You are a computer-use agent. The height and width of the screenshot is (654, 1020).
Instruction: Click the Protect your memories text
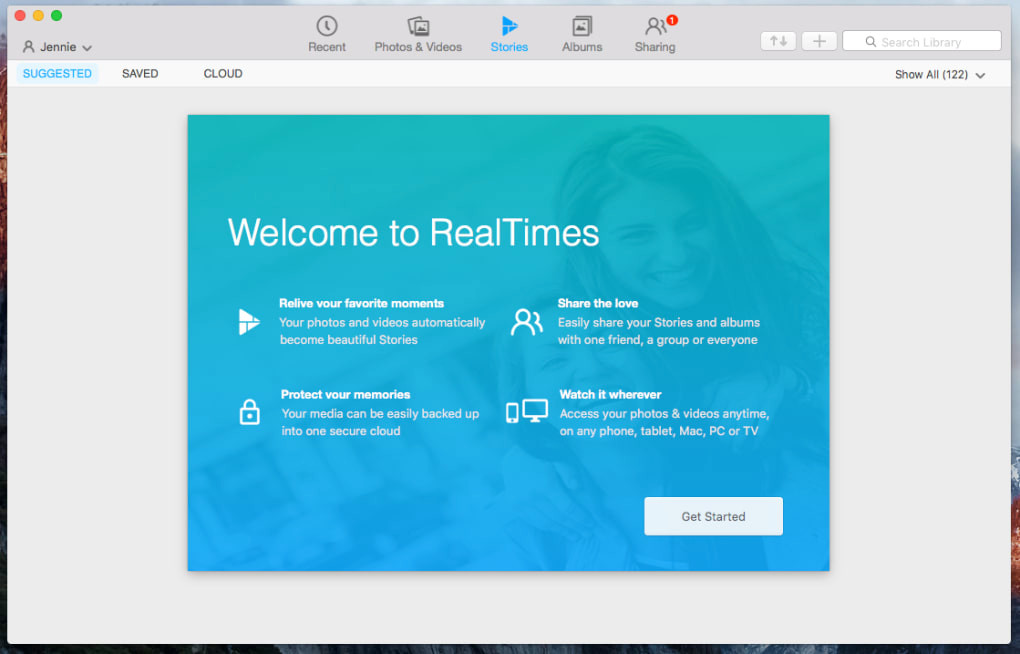pyautogui.click(x=345, y=394)
